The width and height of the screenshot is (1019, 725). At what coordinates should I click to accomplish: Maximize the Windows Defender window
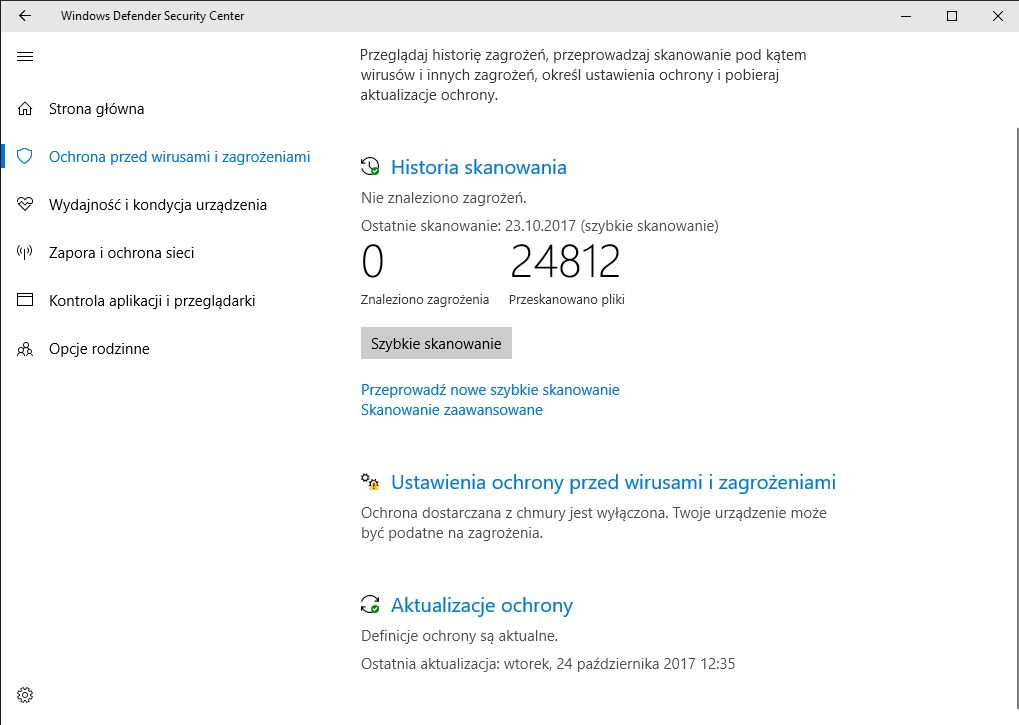(x=952, y=16)
